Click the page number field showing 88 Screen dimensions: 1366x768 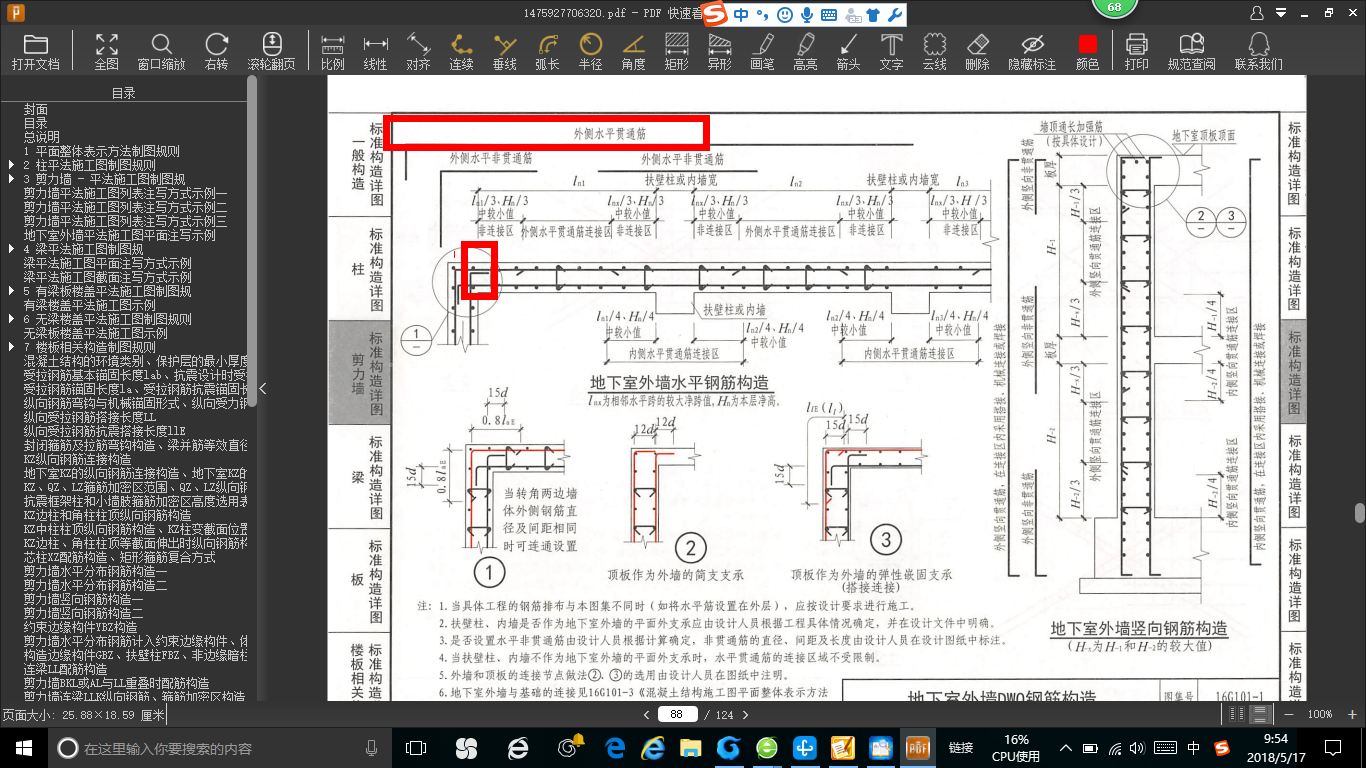click(x=678, y=714)
